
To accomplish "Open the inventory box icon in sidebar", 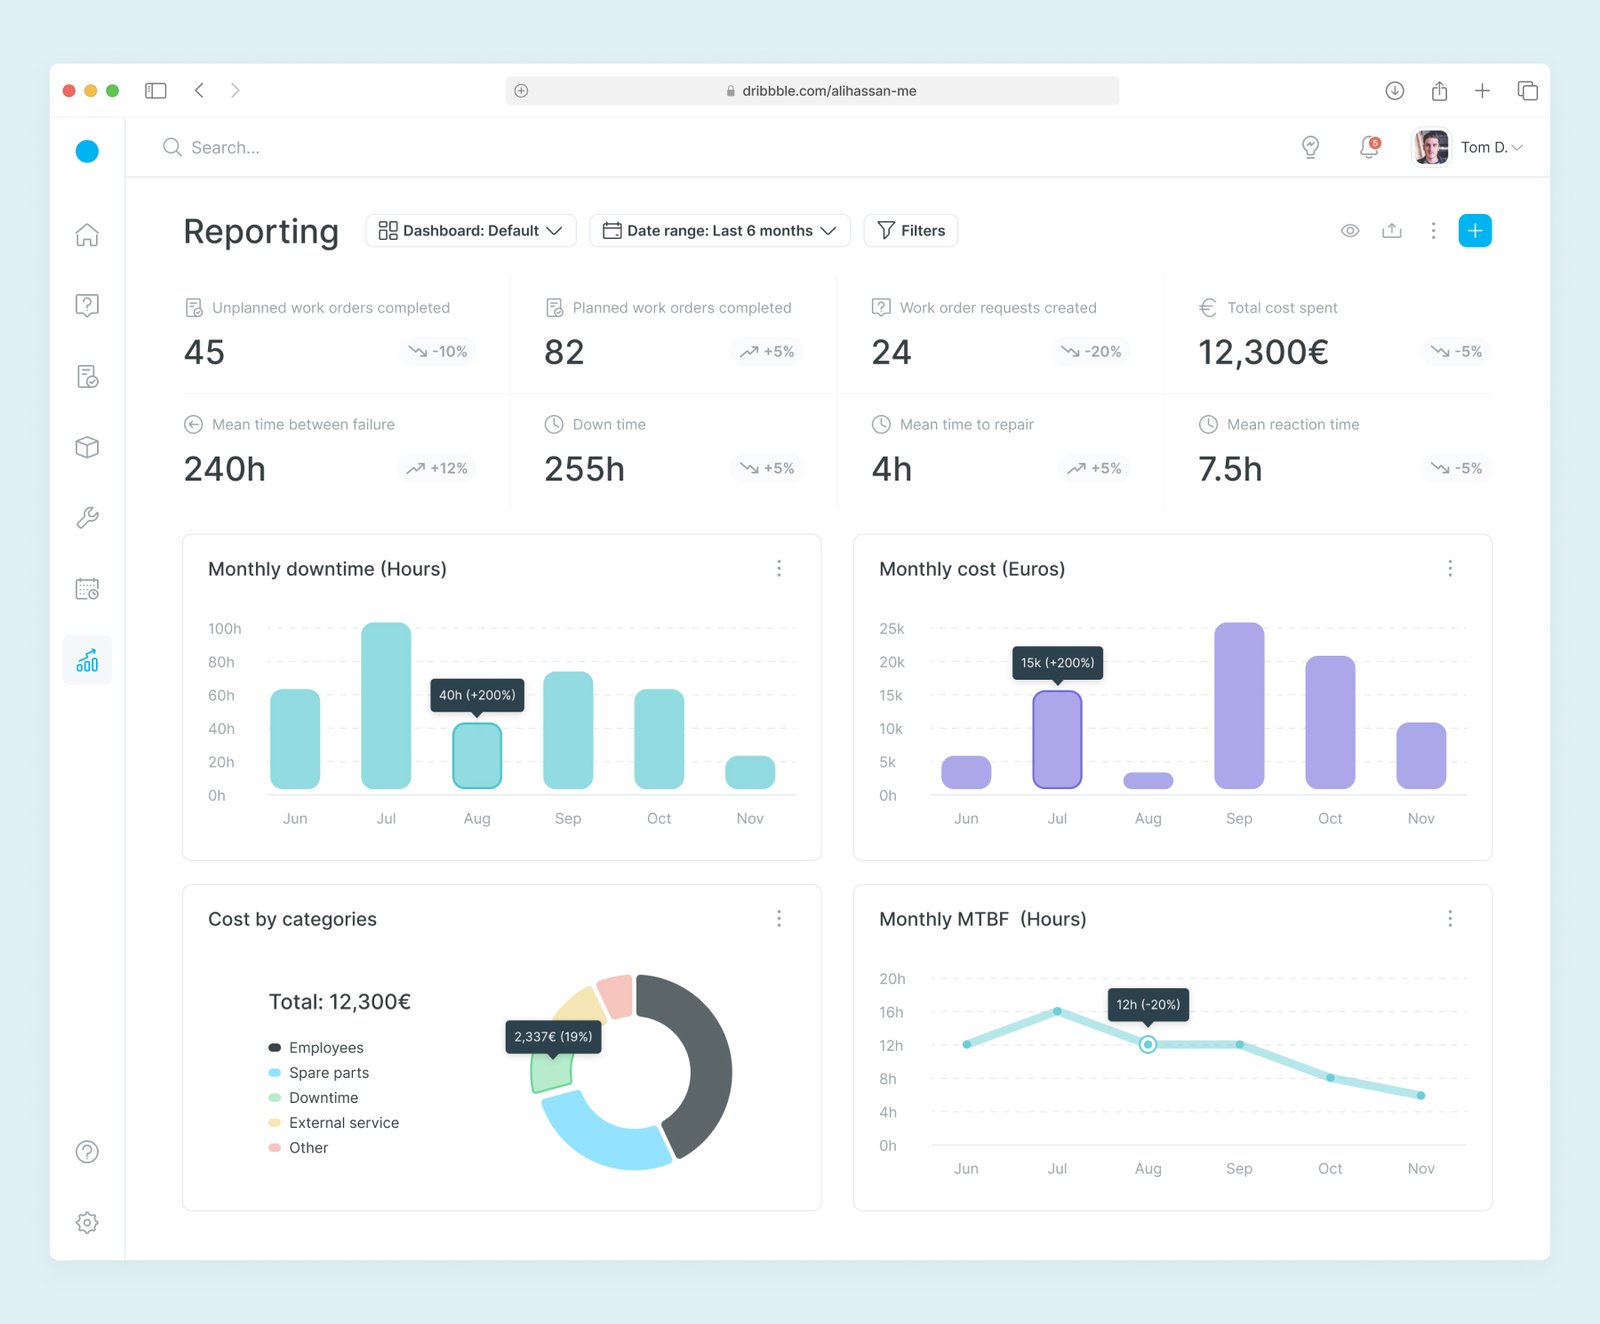I will tap(87, 447).
